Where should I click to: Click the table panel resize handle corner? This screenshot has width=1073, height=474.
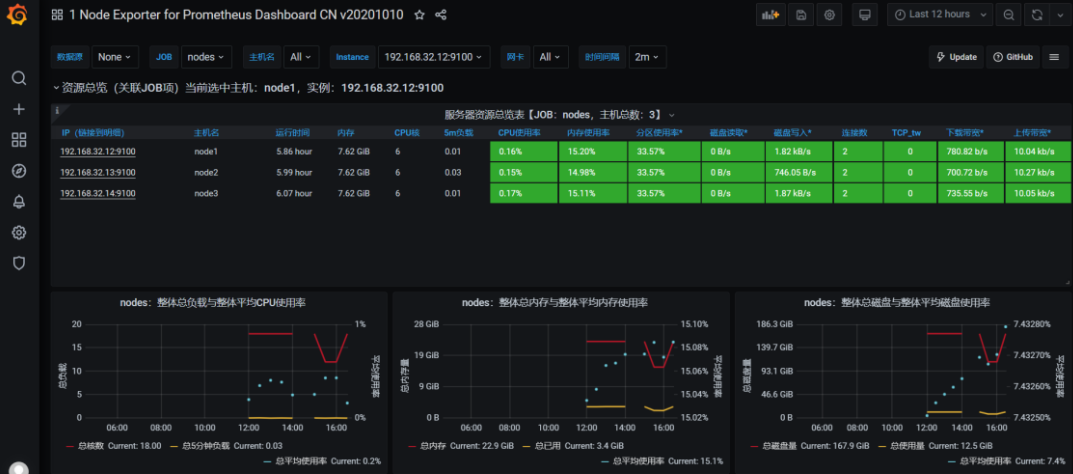tap(1067, 282)
